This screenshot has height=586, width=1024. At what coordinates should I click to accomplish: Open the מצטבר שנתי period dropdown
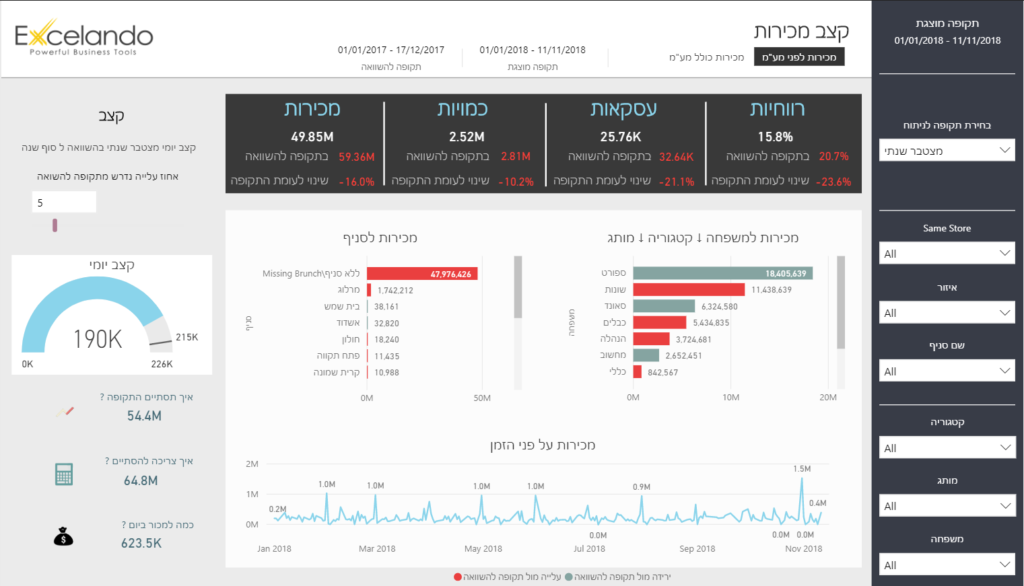[947, 150]
